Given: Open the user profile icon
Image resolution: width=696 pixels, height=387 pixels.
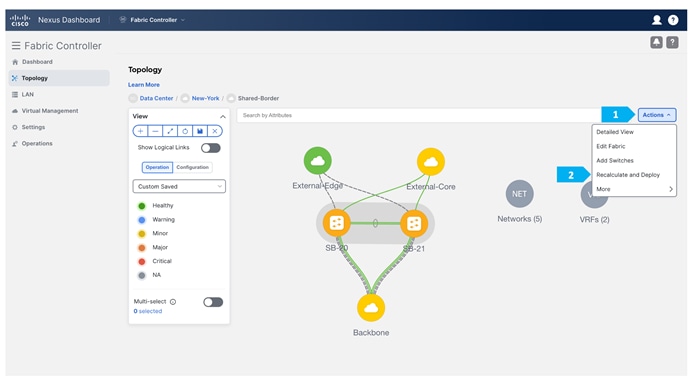Looking at the screenshot, I should pyautogui.click(x=656, y=20).
